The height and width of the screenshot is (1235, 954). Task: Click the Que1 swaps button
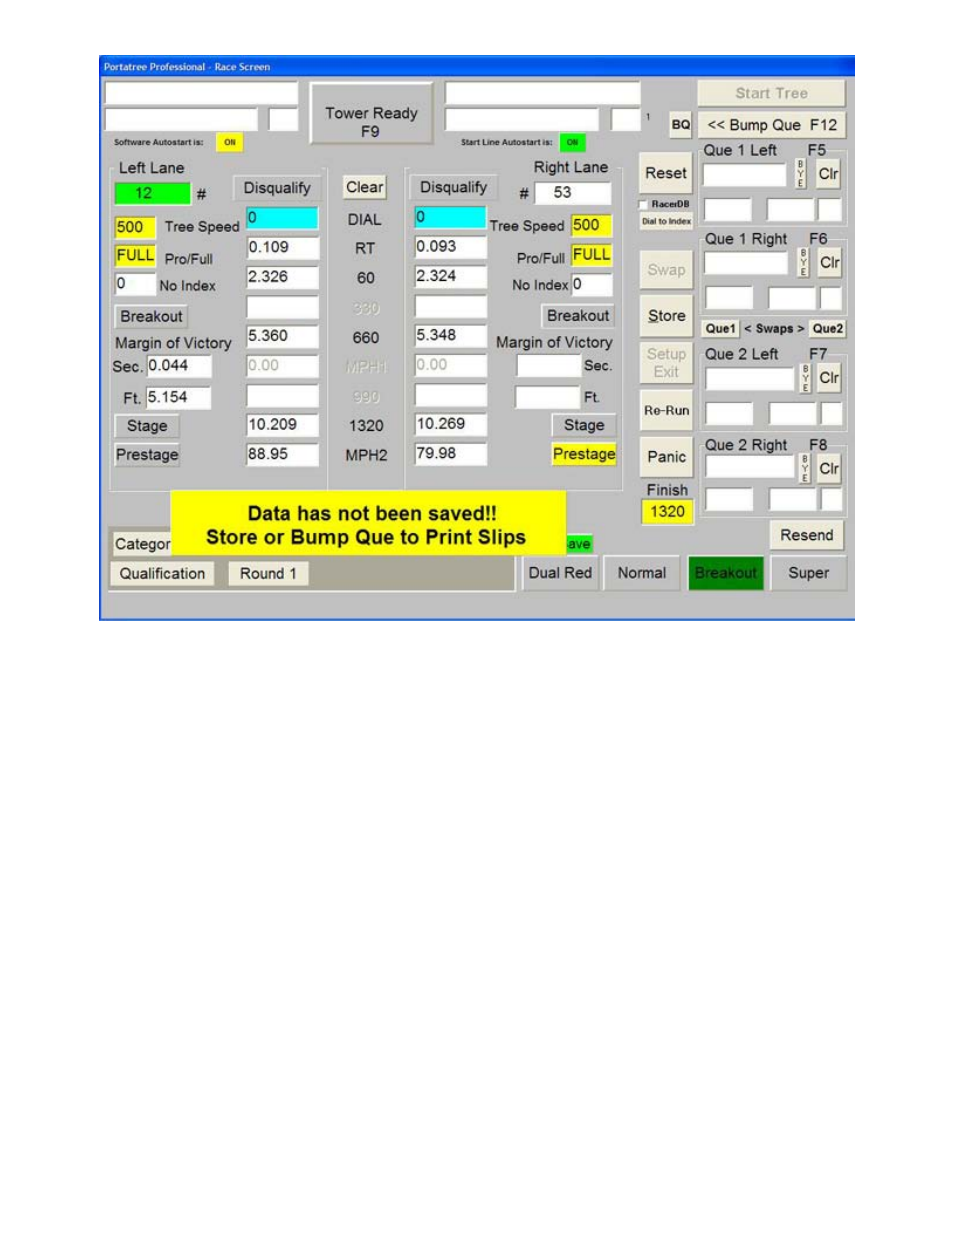(x=720, y=329)
